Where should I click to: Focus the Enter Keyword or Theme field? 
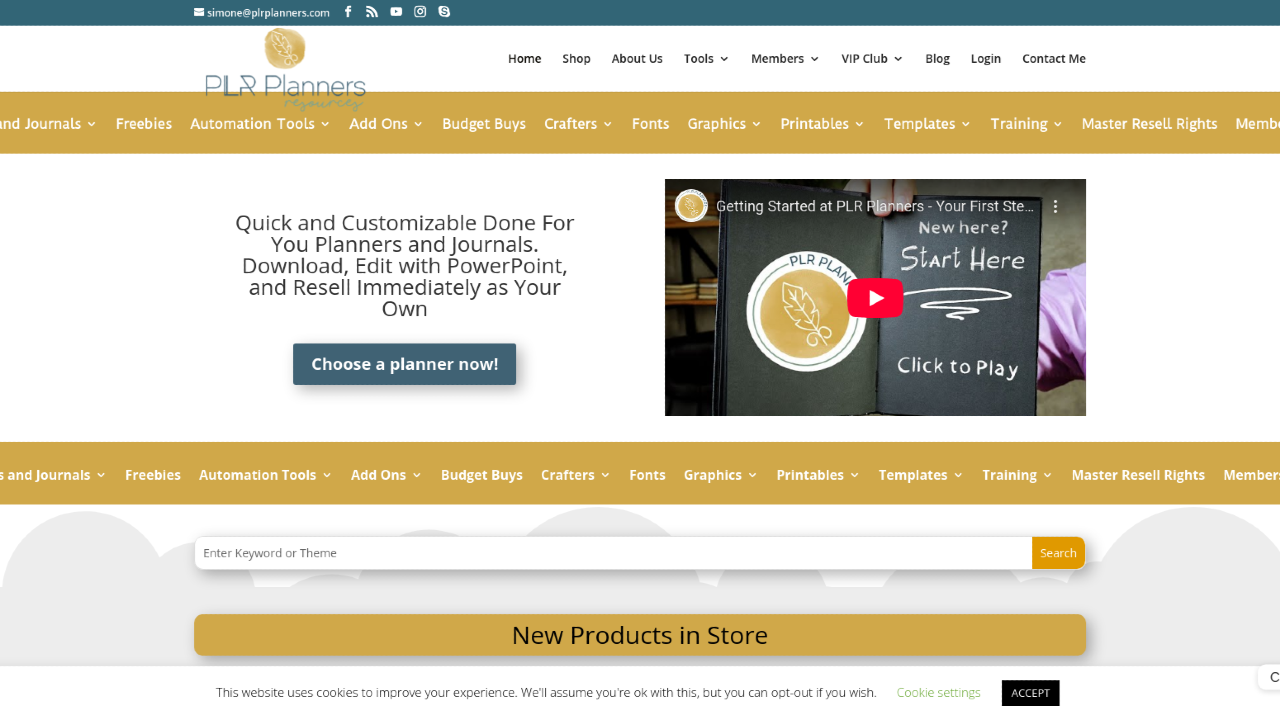click(613, 553)
